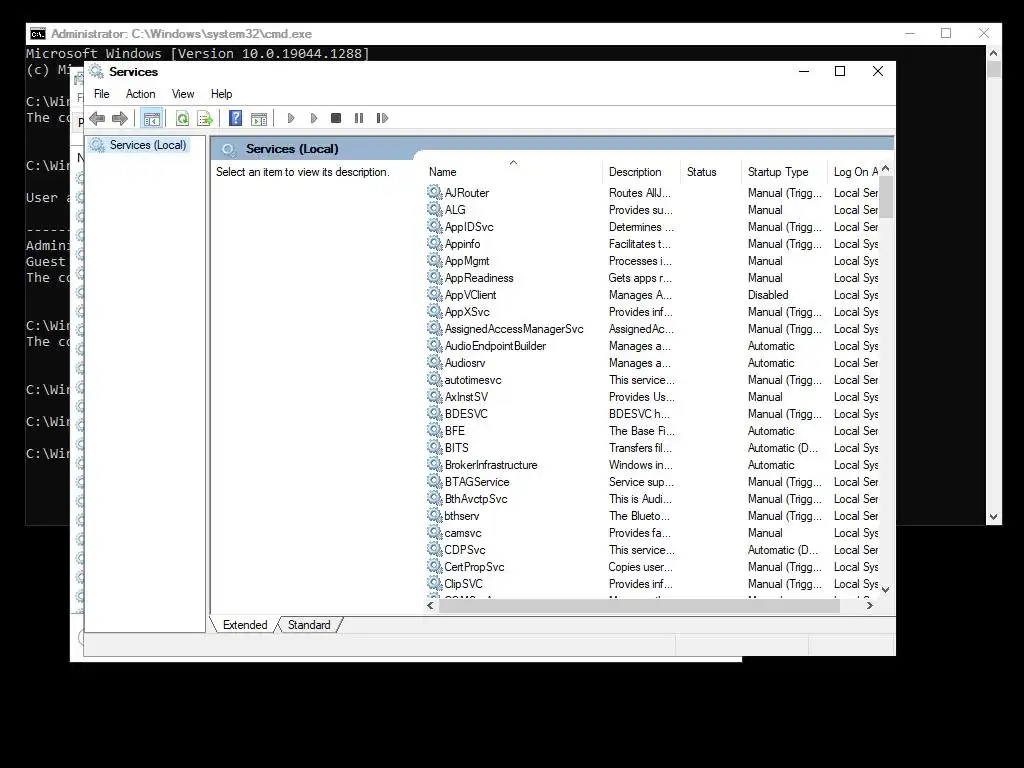Click the services list scroll-up arrow
The image size is (1024, 768).
point(886,168)
